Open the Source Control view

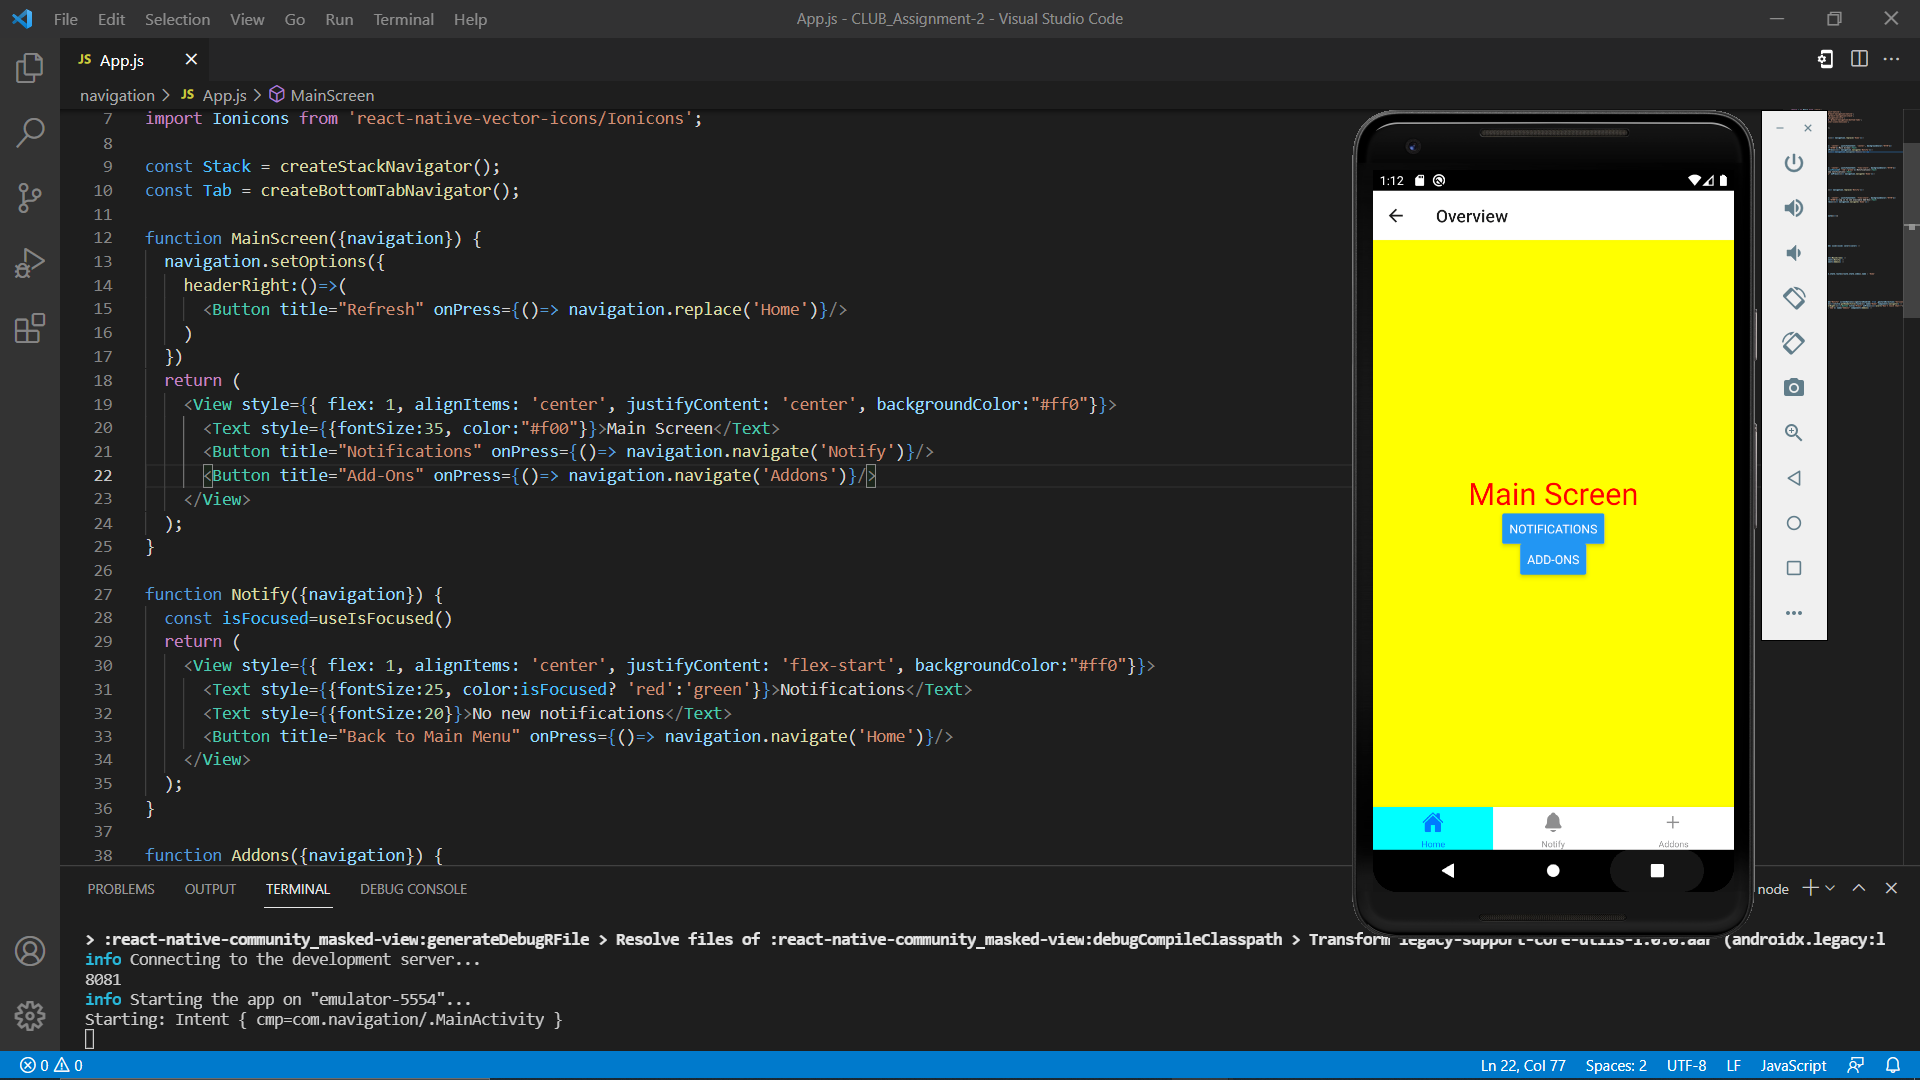[x=29, y=197]
